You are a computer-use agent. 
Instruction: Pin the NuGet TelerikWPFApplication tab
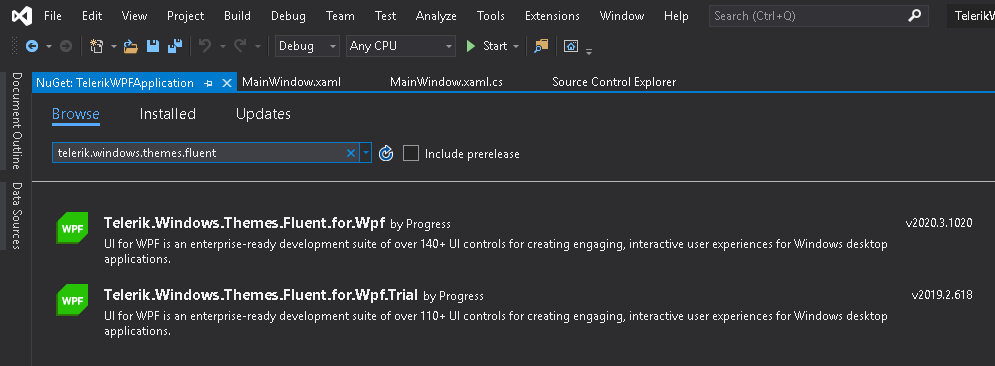click(x=208, y=83)
